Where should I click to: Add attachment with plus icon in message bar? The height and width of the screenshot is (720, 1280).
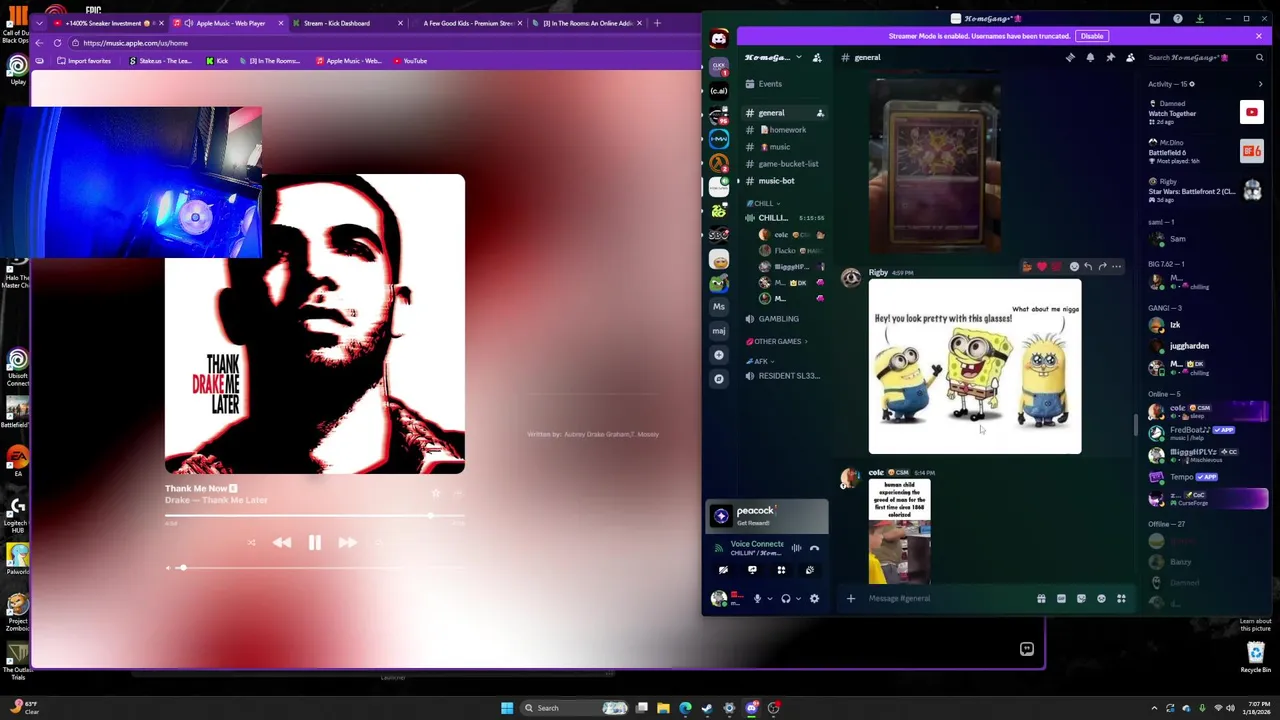click(x=851, y=599)
